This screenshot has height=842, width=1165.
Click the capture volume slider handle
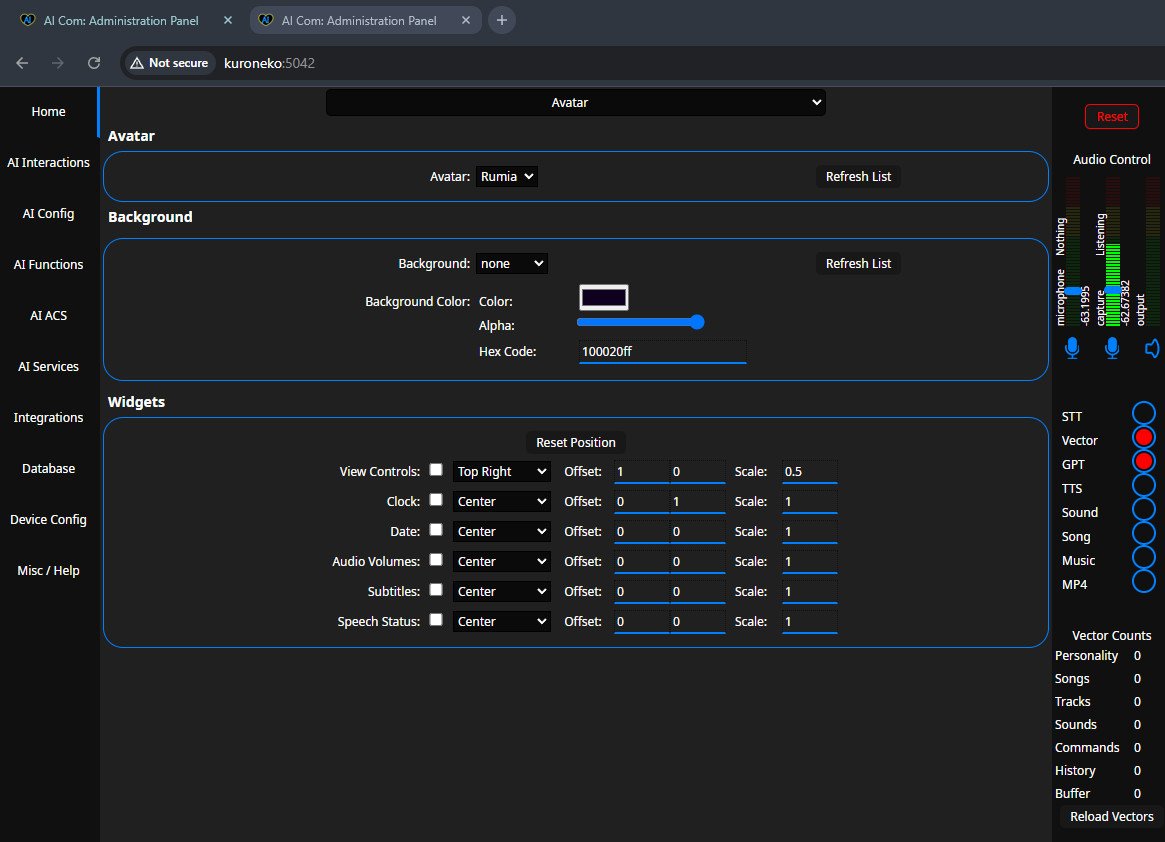coord(1112,289)
